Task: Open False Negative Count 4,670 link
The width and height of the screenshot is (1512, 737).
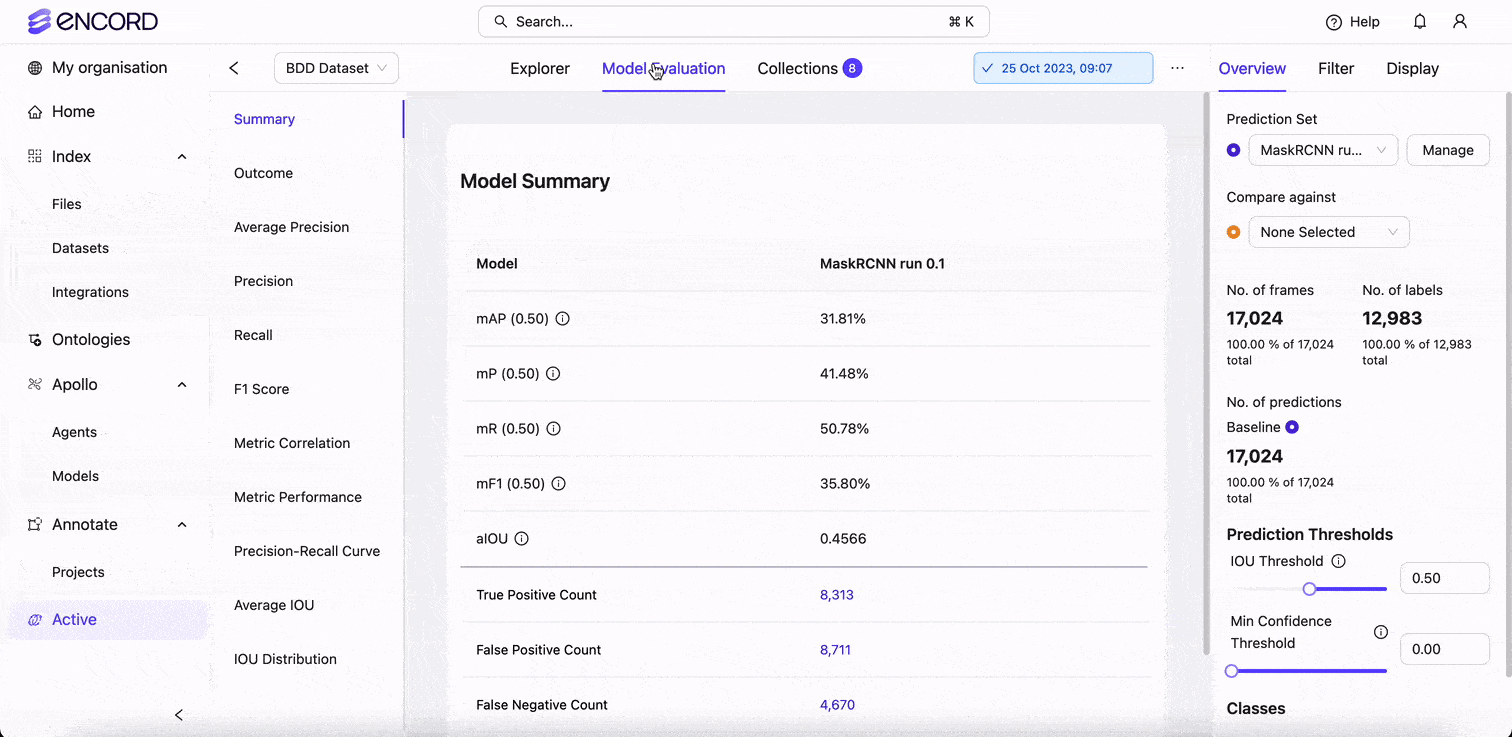Action: pyautogui.click(x=837, y=705)
